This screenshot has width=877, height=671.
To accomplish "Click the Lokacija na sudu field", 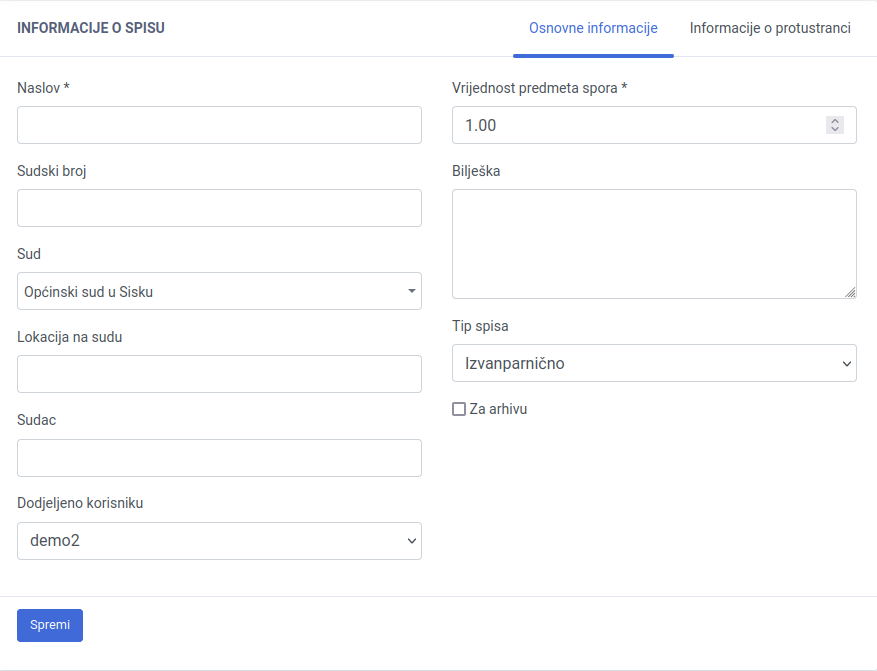I will click(219, 374).
